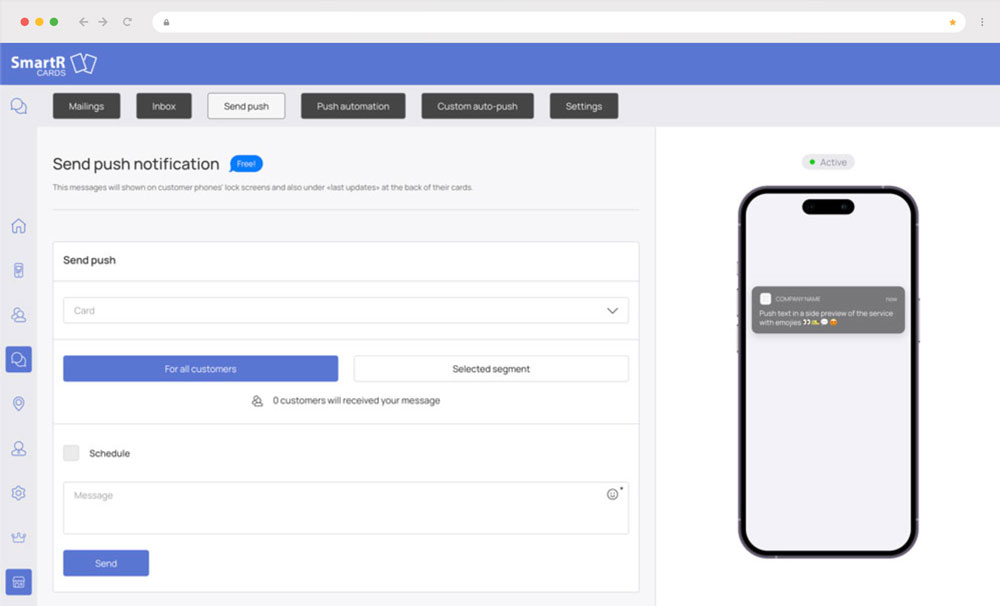Enable the Schedule checkbox
1000x606 pixels.
pos(71,453)
